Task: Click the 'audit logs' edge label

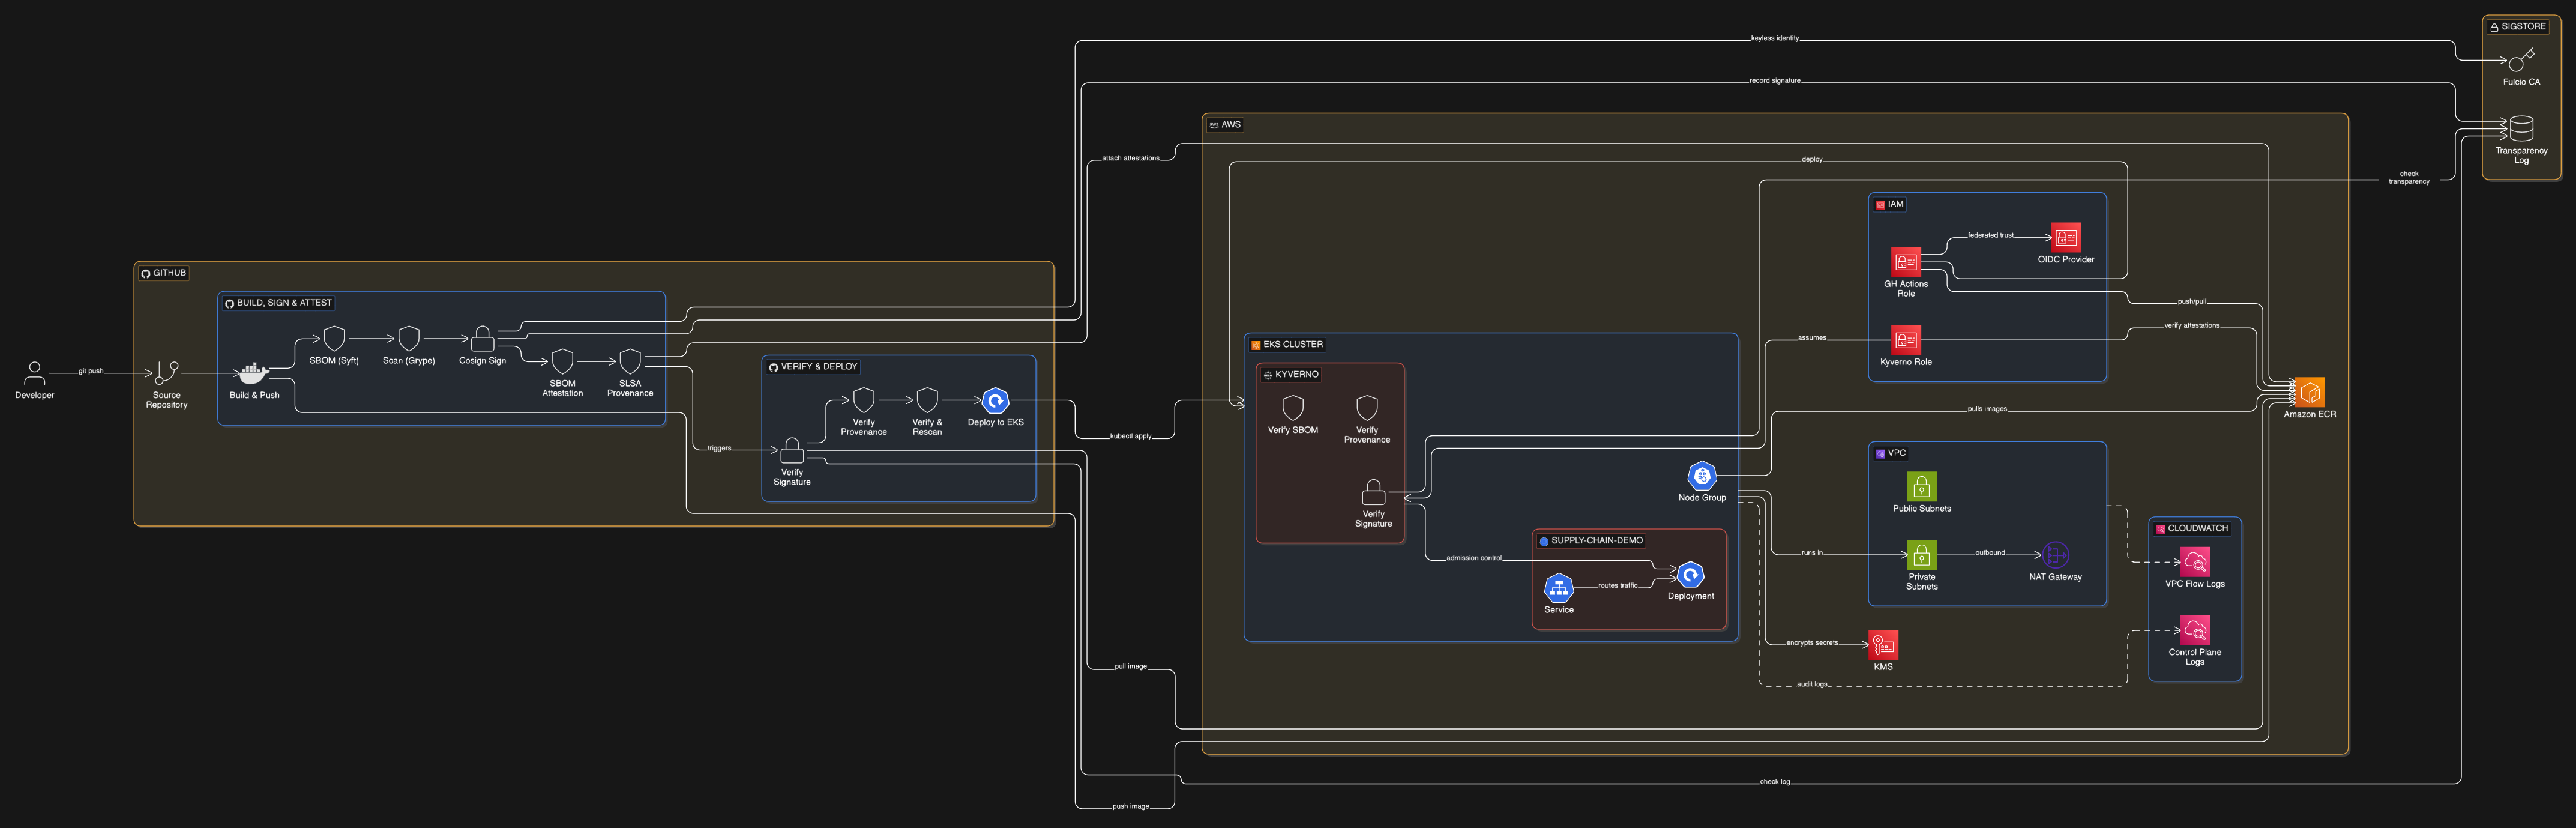Action: click(x=1812, y=684)
